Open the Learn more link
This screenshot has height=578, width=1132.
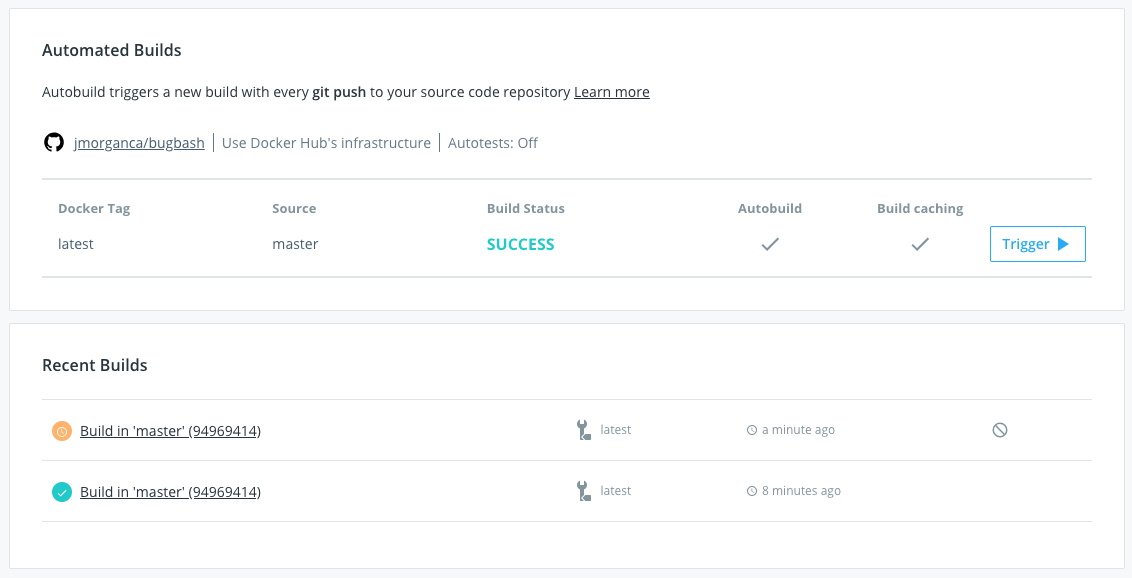coord(612,92)
